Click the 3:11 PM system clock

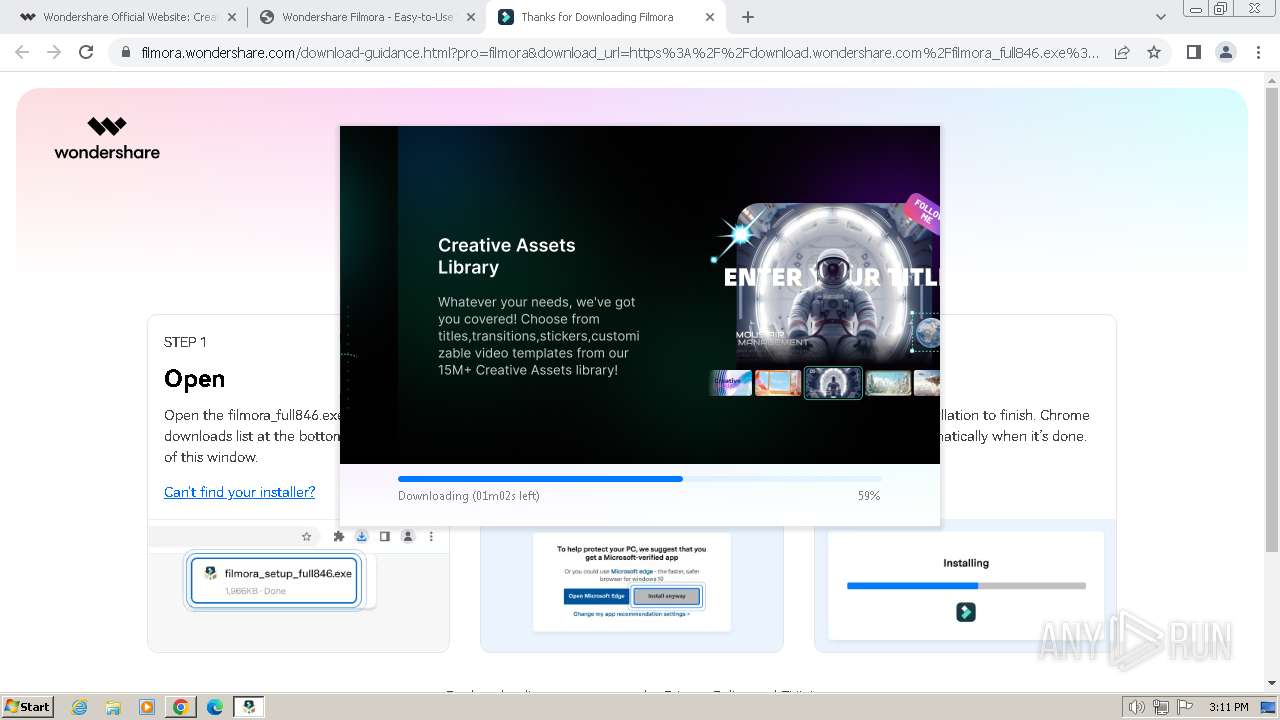tap(1229, 707)
